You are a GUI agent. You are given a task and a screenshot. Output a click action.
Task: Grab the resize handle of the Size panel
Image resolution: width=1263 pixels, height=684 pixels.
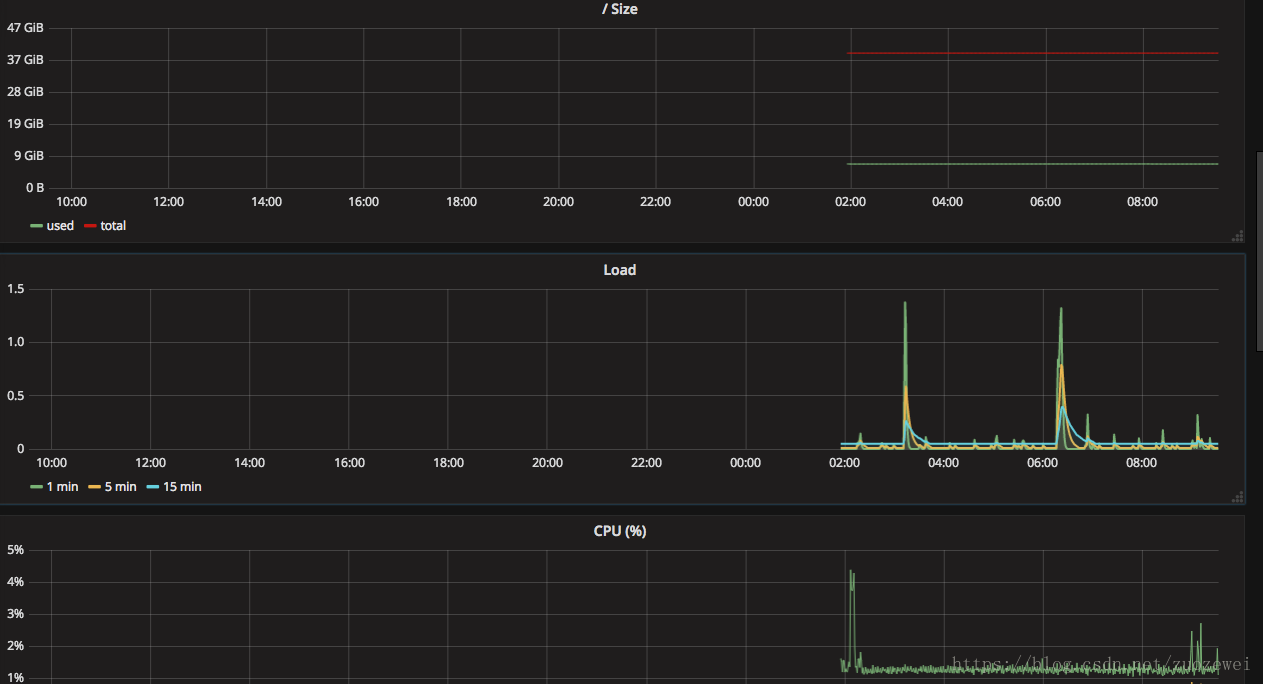[x=1238, y=236]
